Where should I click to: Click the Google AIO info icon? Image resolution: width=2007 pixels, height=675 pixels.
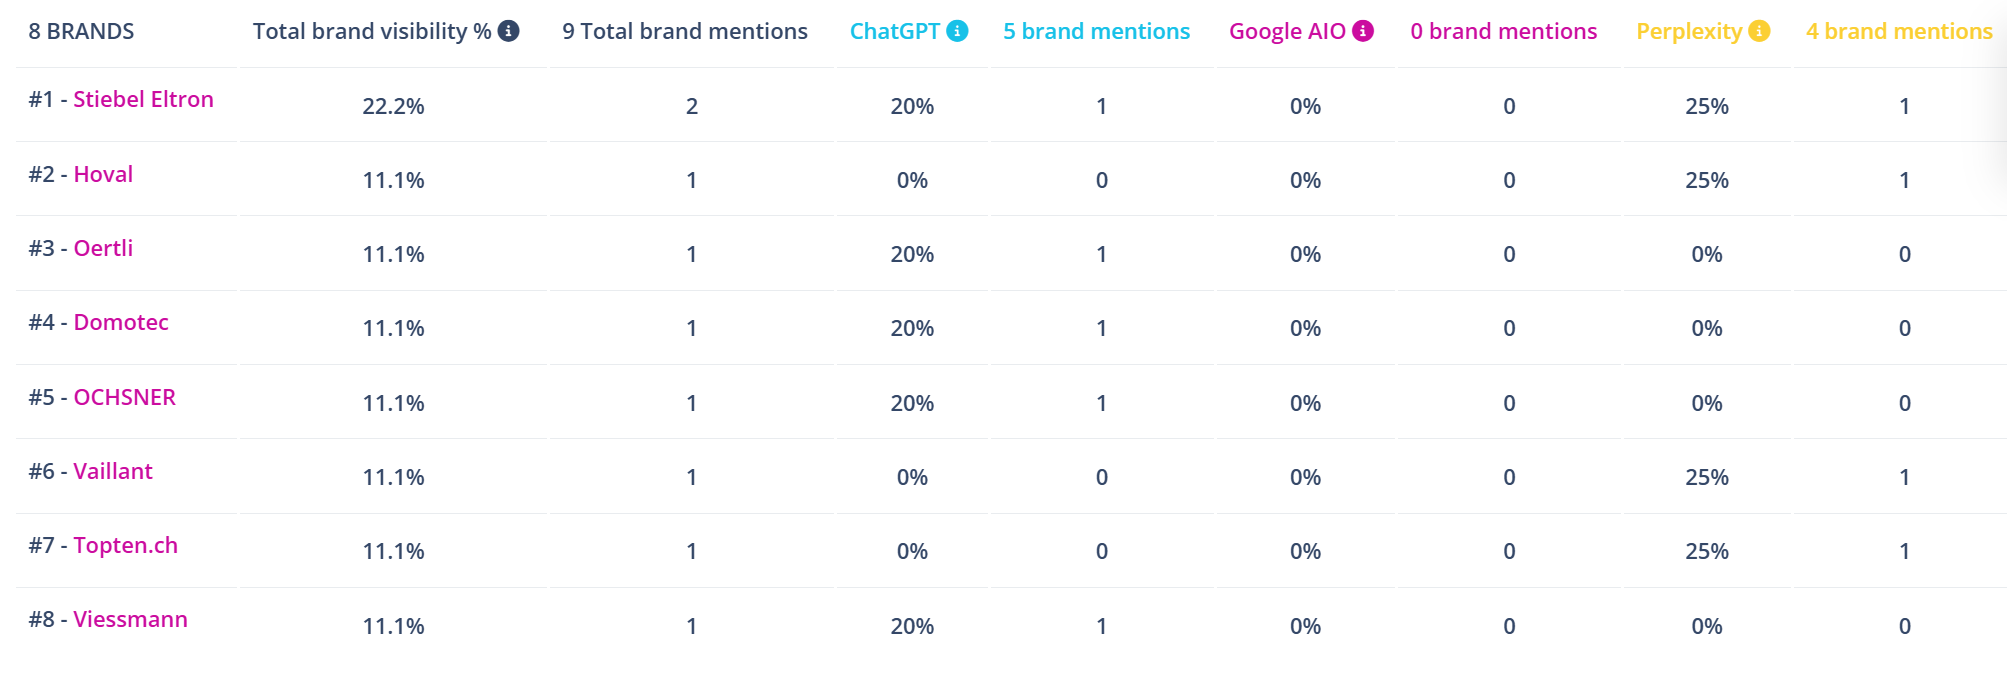[x=1363, y=31]
